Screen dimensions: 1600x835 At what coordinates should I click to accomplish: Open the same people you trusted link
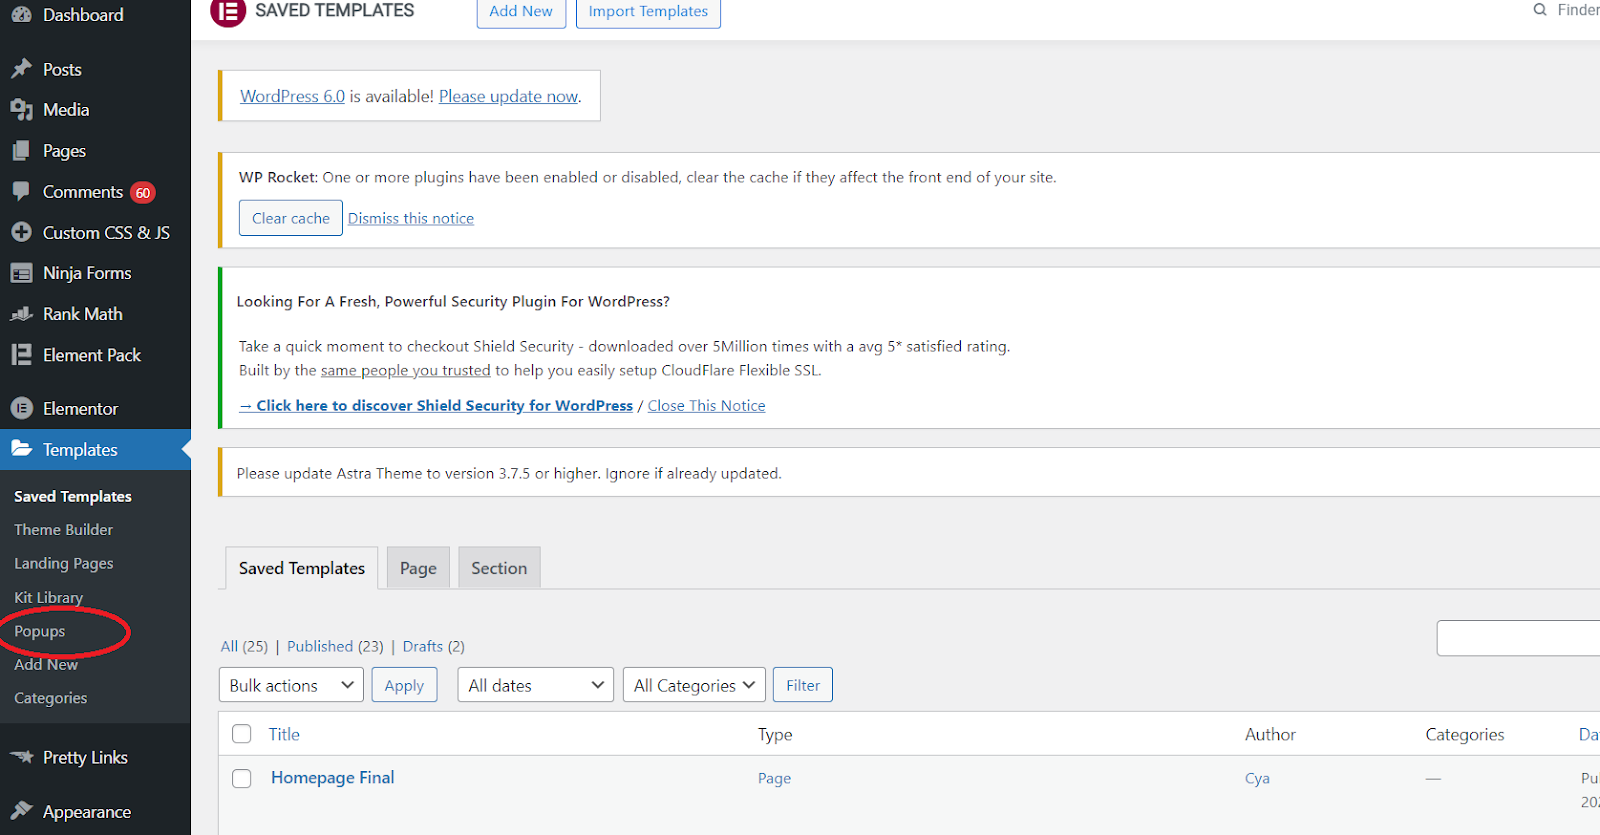(405, 370)
